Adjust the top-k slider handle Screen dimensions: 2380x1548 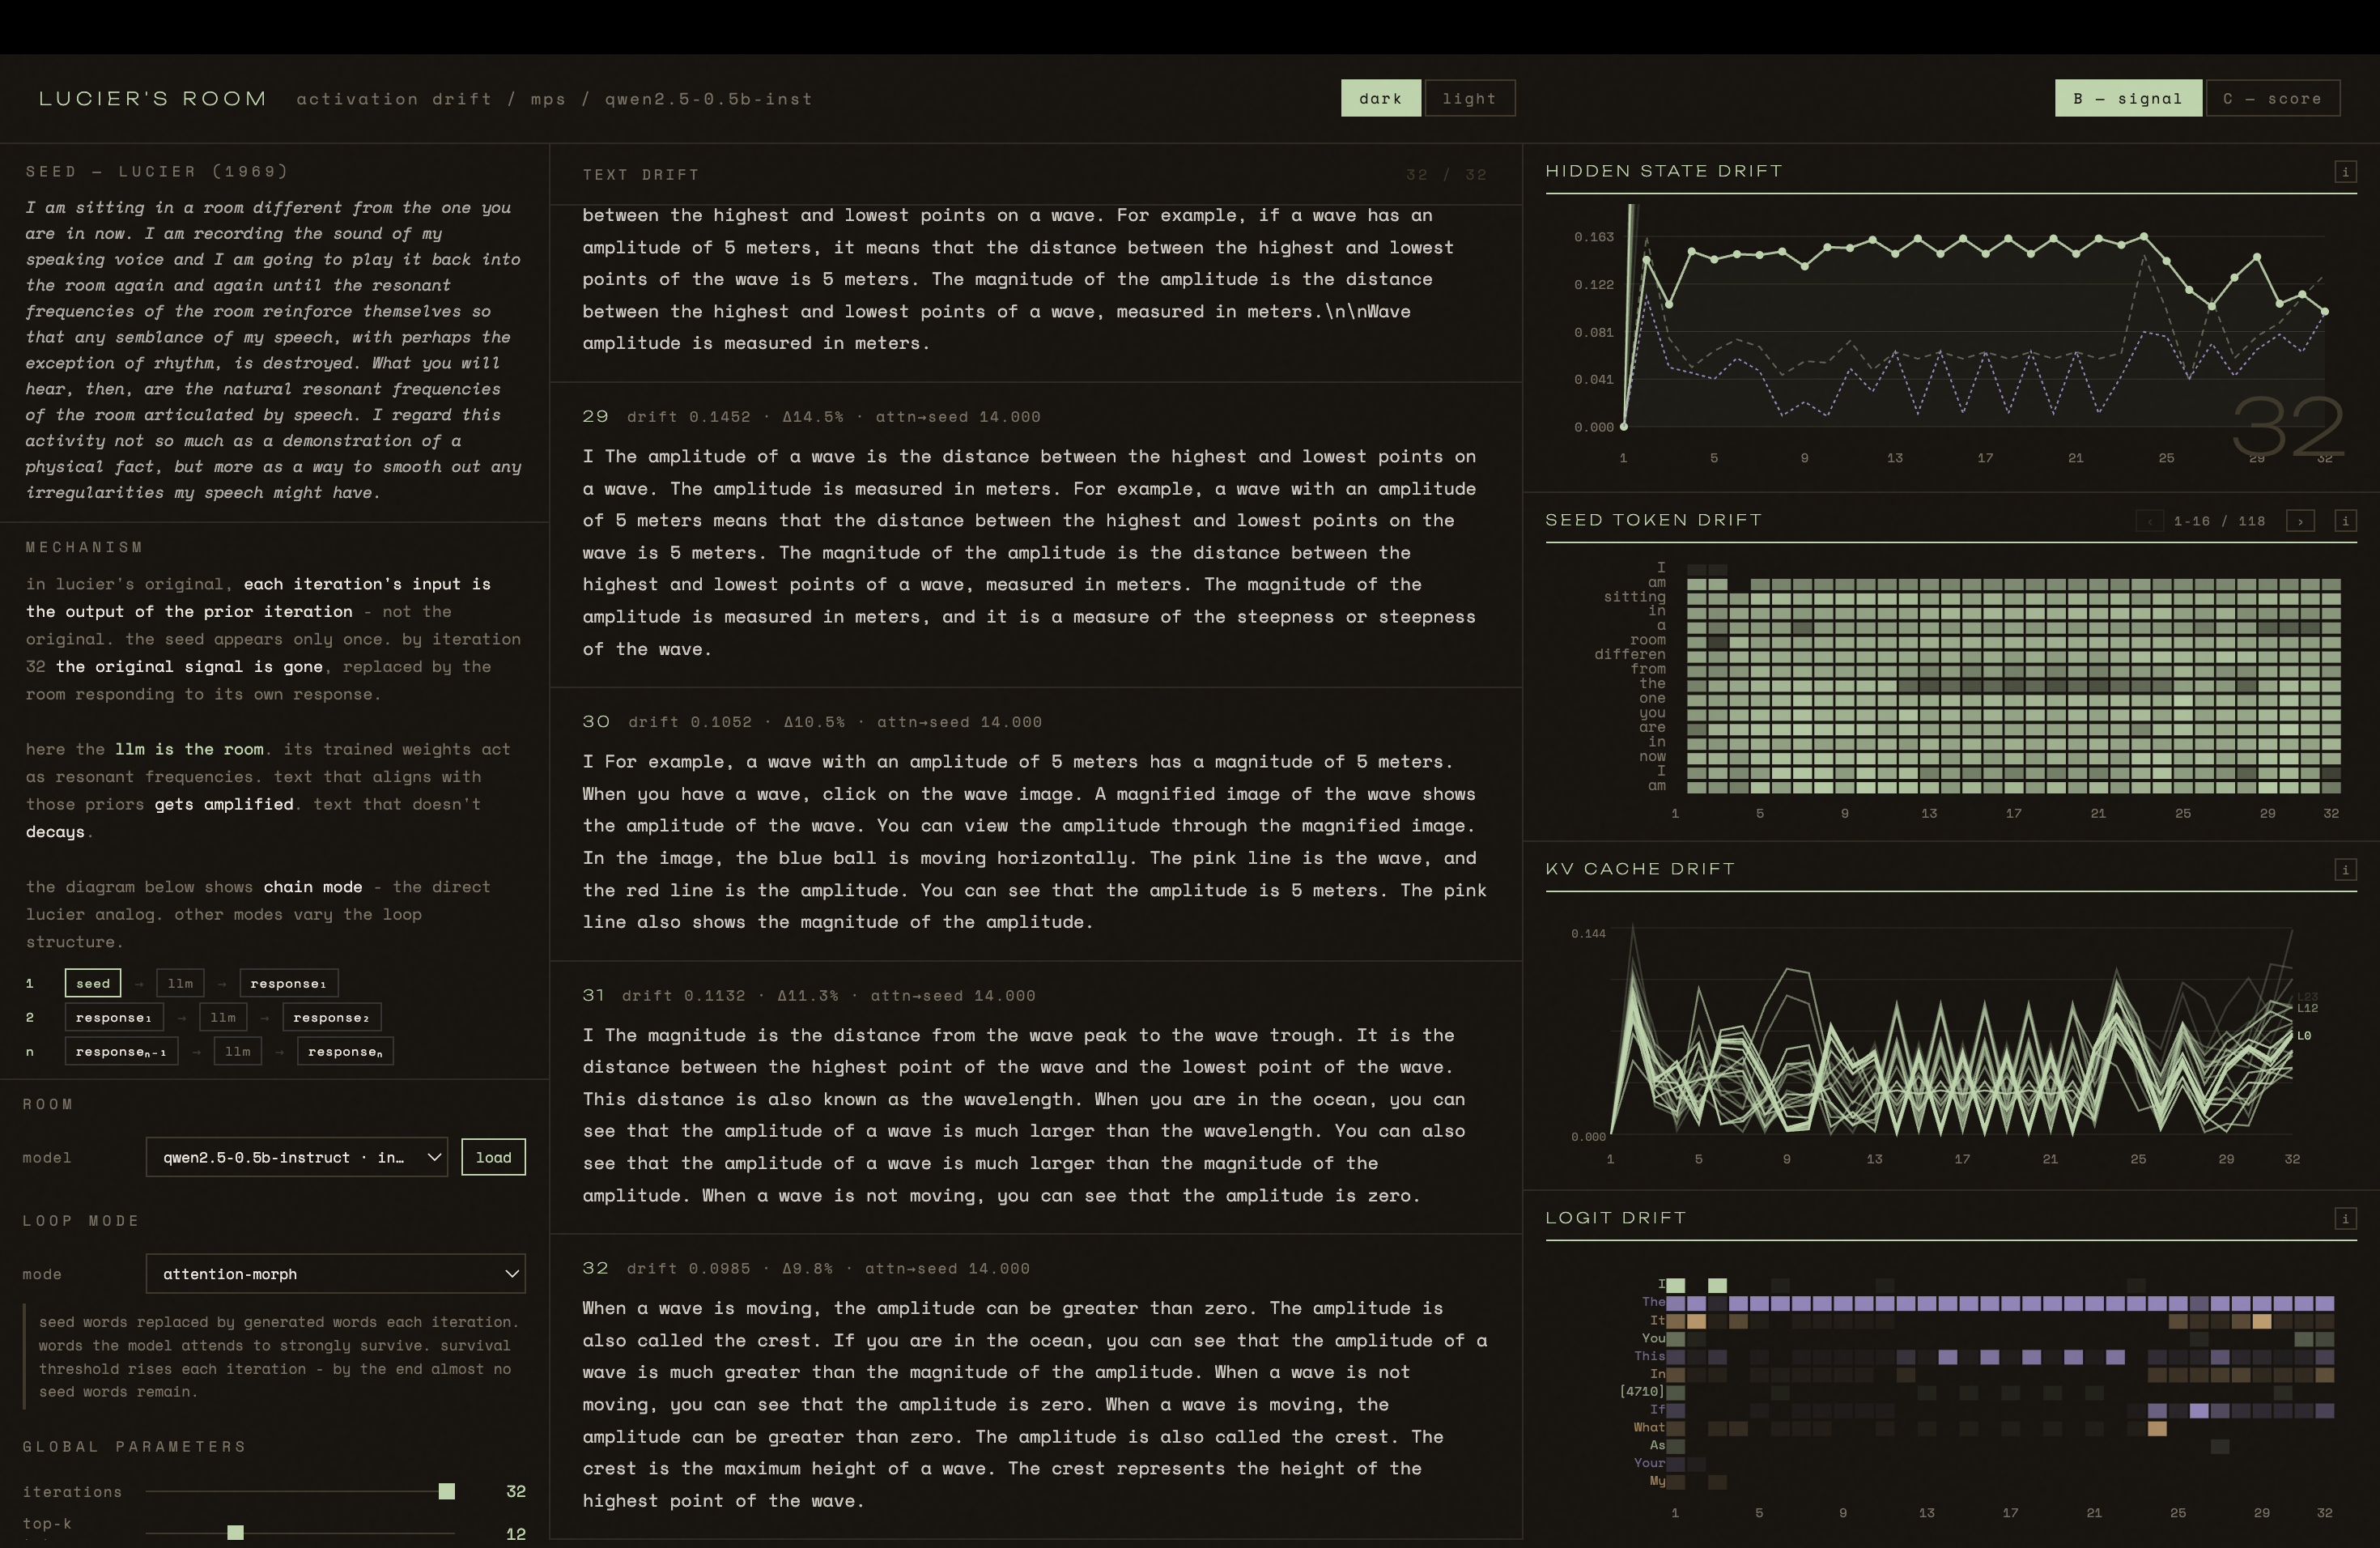[235, 1532]
